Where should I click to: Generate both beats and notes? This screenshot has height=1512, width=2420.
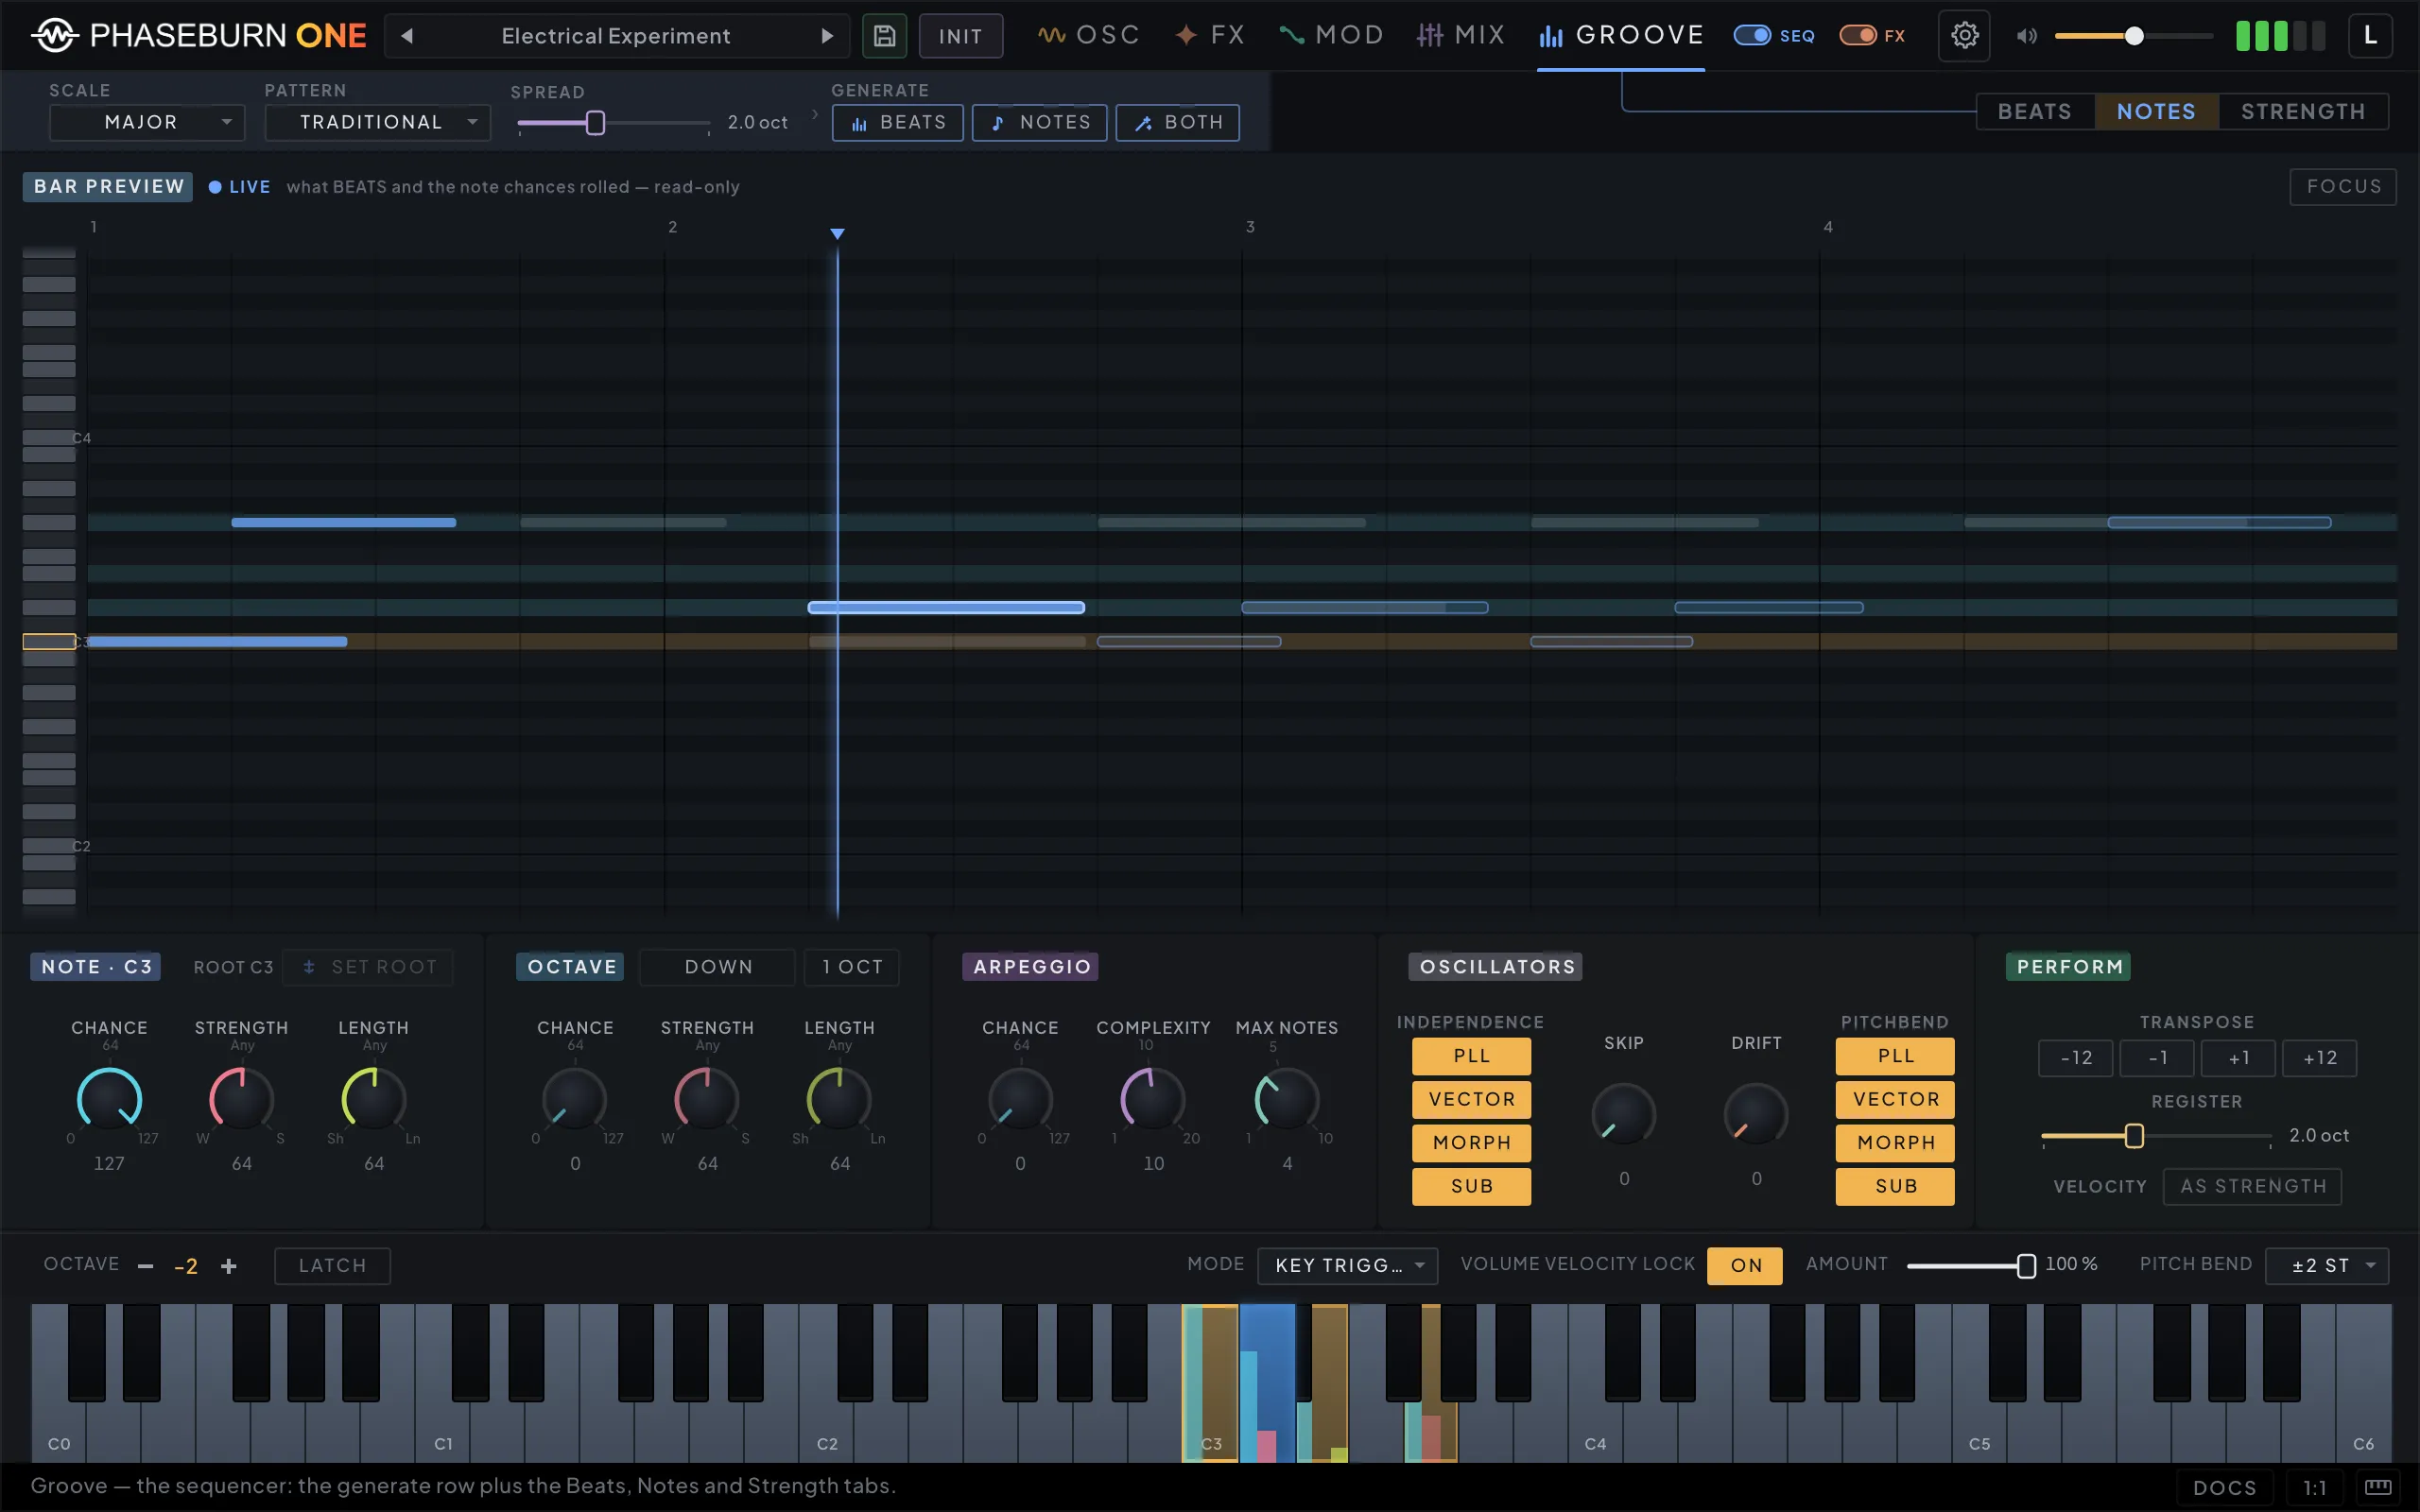(1178, 123)
